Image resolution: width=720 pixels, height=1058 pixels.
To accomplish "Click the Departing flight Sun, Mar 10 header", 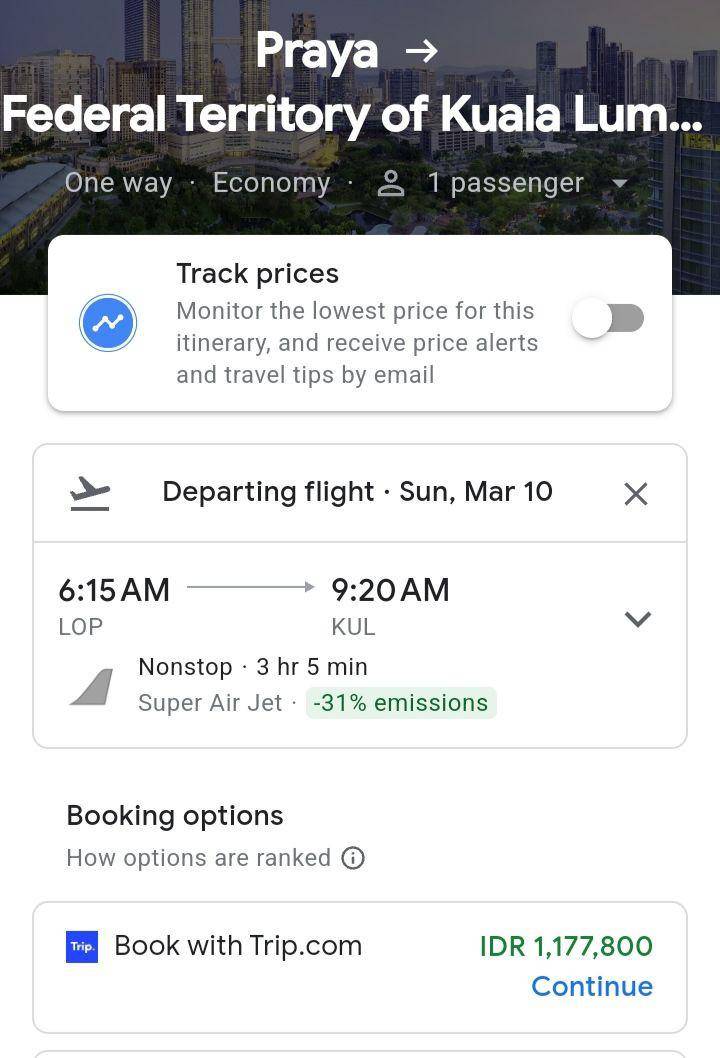I will [358, 492].
